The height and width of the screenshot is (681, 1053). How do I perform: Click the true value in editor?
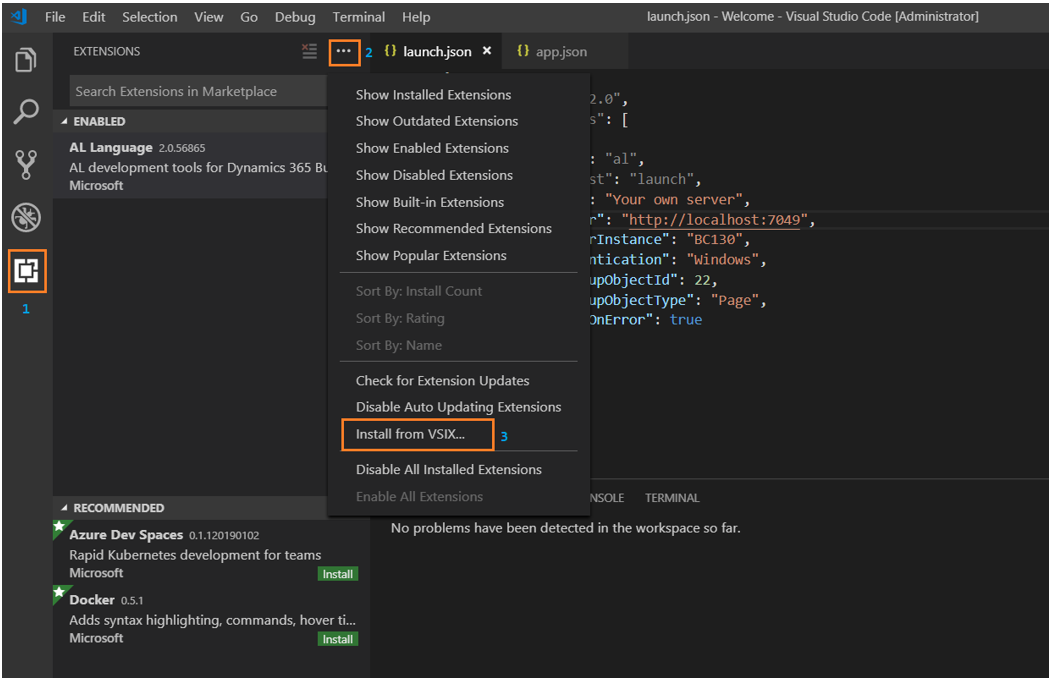click(x=686, y=320)
